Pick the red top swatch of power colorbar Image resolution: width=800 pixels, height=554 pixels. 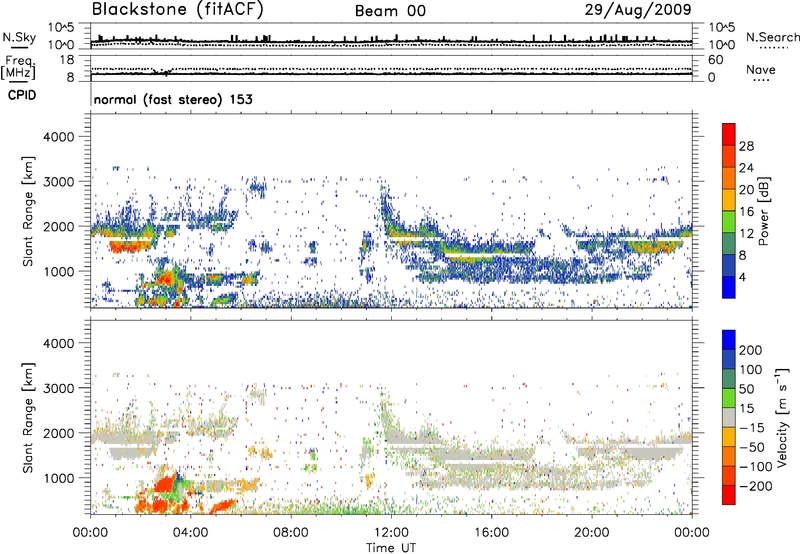[729, 135]
